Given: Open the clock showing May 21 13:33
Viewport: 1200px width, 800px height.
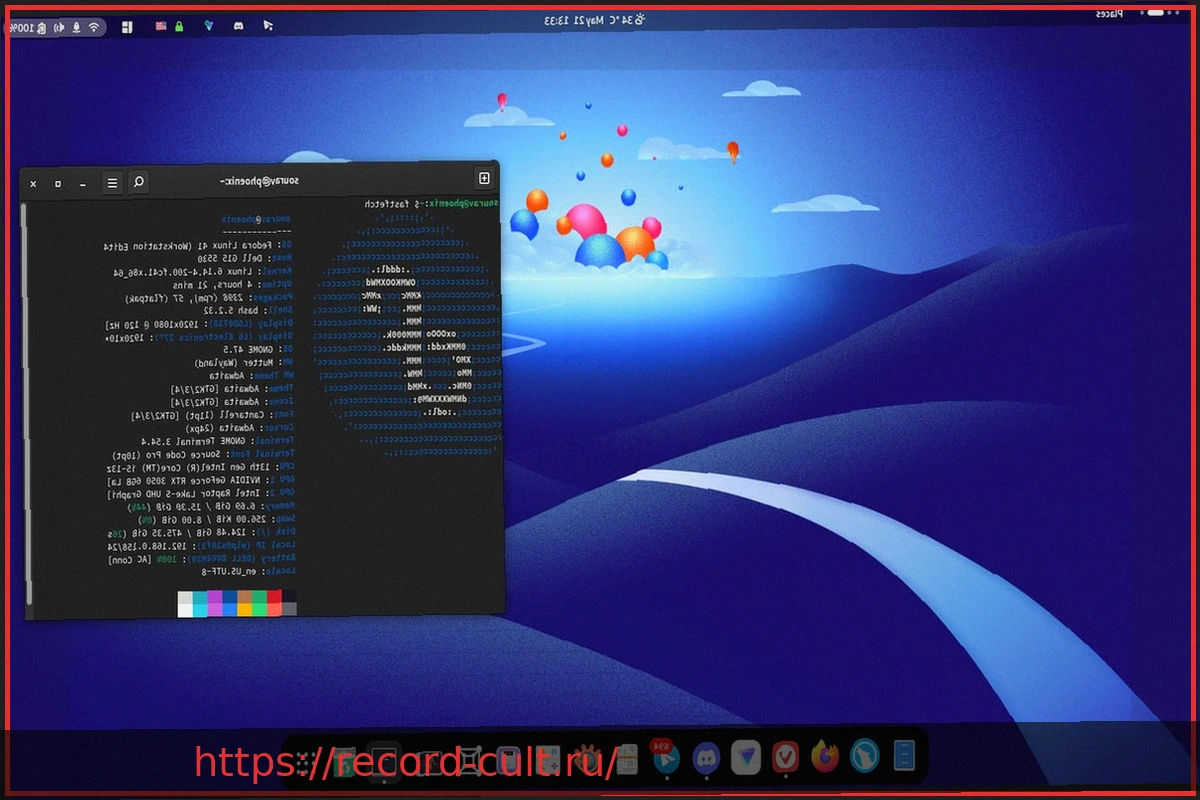Looking at the screenshot, I should pos(578,20).
